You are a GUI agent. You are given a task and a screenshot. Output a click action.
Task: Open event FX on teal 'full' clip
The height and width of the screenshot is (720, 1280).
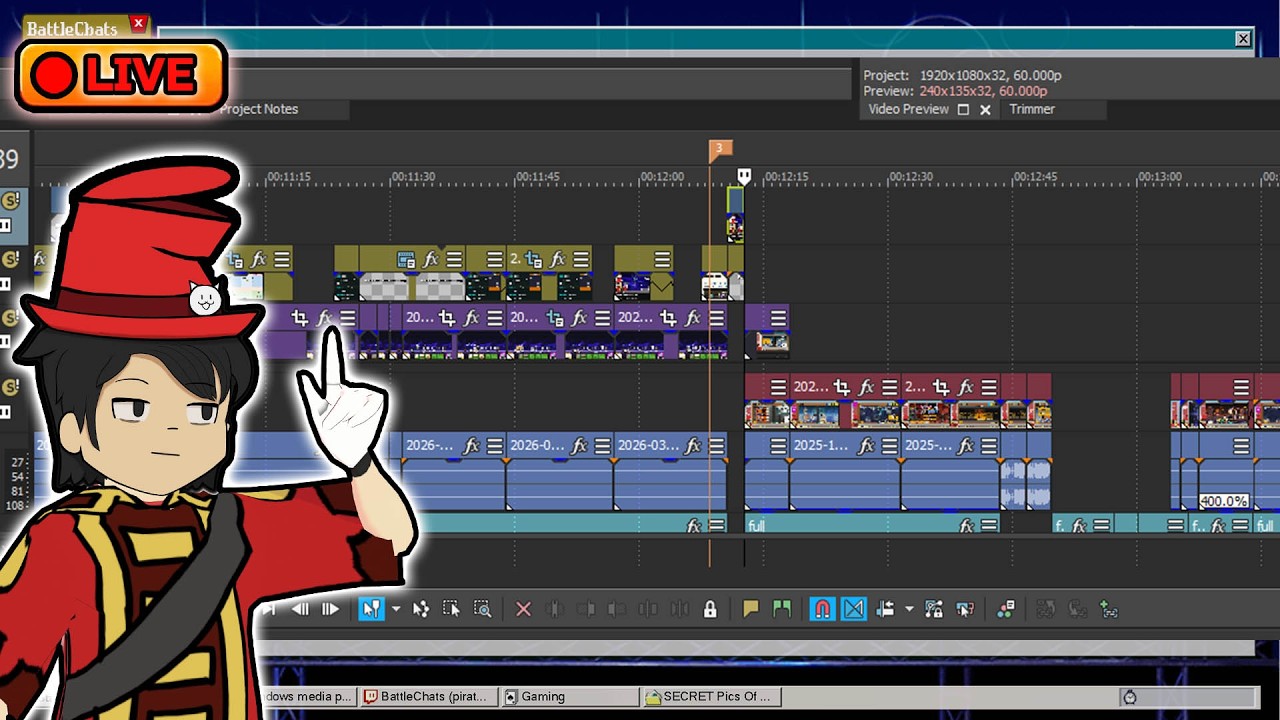(x=966, y=525)
